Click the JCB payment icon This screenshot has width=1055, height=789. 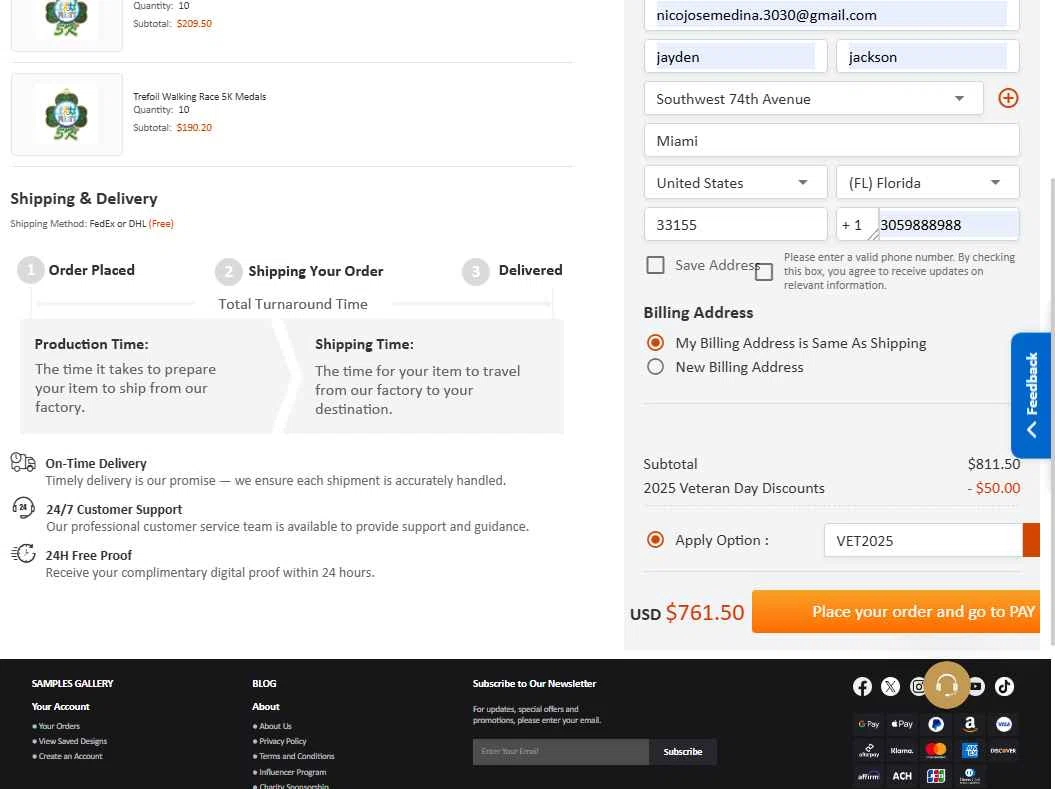[935, 776]
